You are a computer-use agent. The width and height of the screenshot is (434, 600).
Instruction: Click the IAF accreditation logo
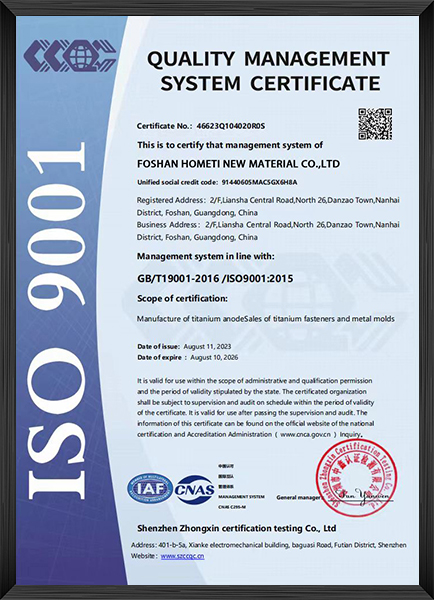coord(150,489)
